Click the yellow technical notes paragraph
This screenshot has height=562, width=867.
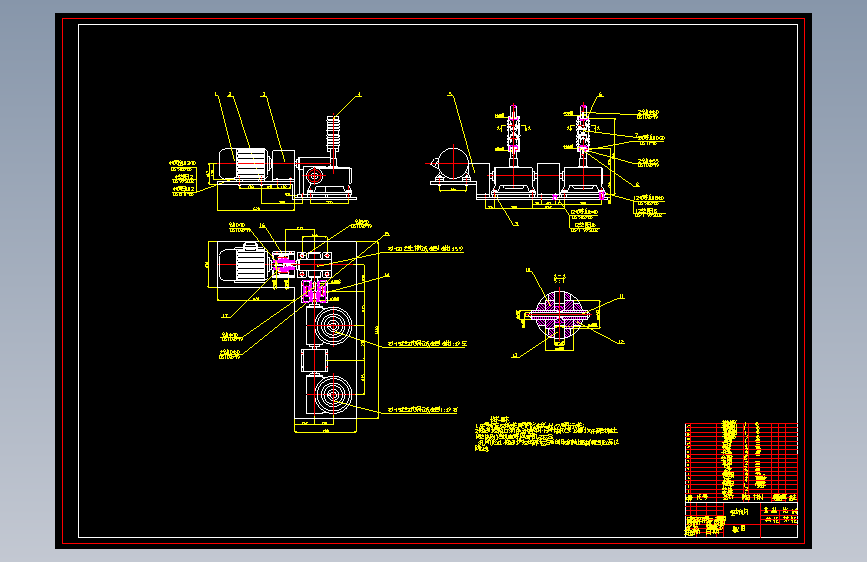tap(546, 435)
